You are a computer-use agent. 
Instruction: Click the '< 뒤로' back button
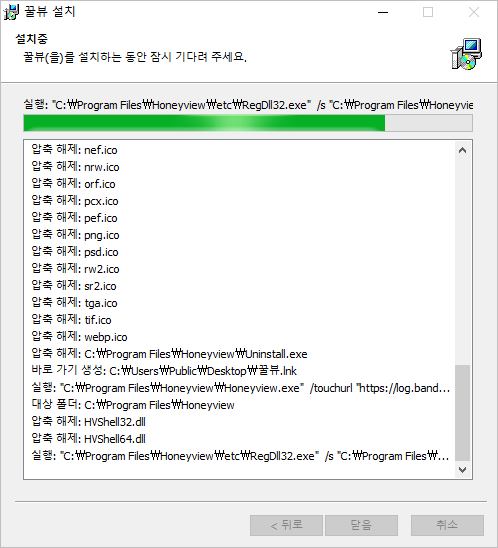click(x=286, y=525)
